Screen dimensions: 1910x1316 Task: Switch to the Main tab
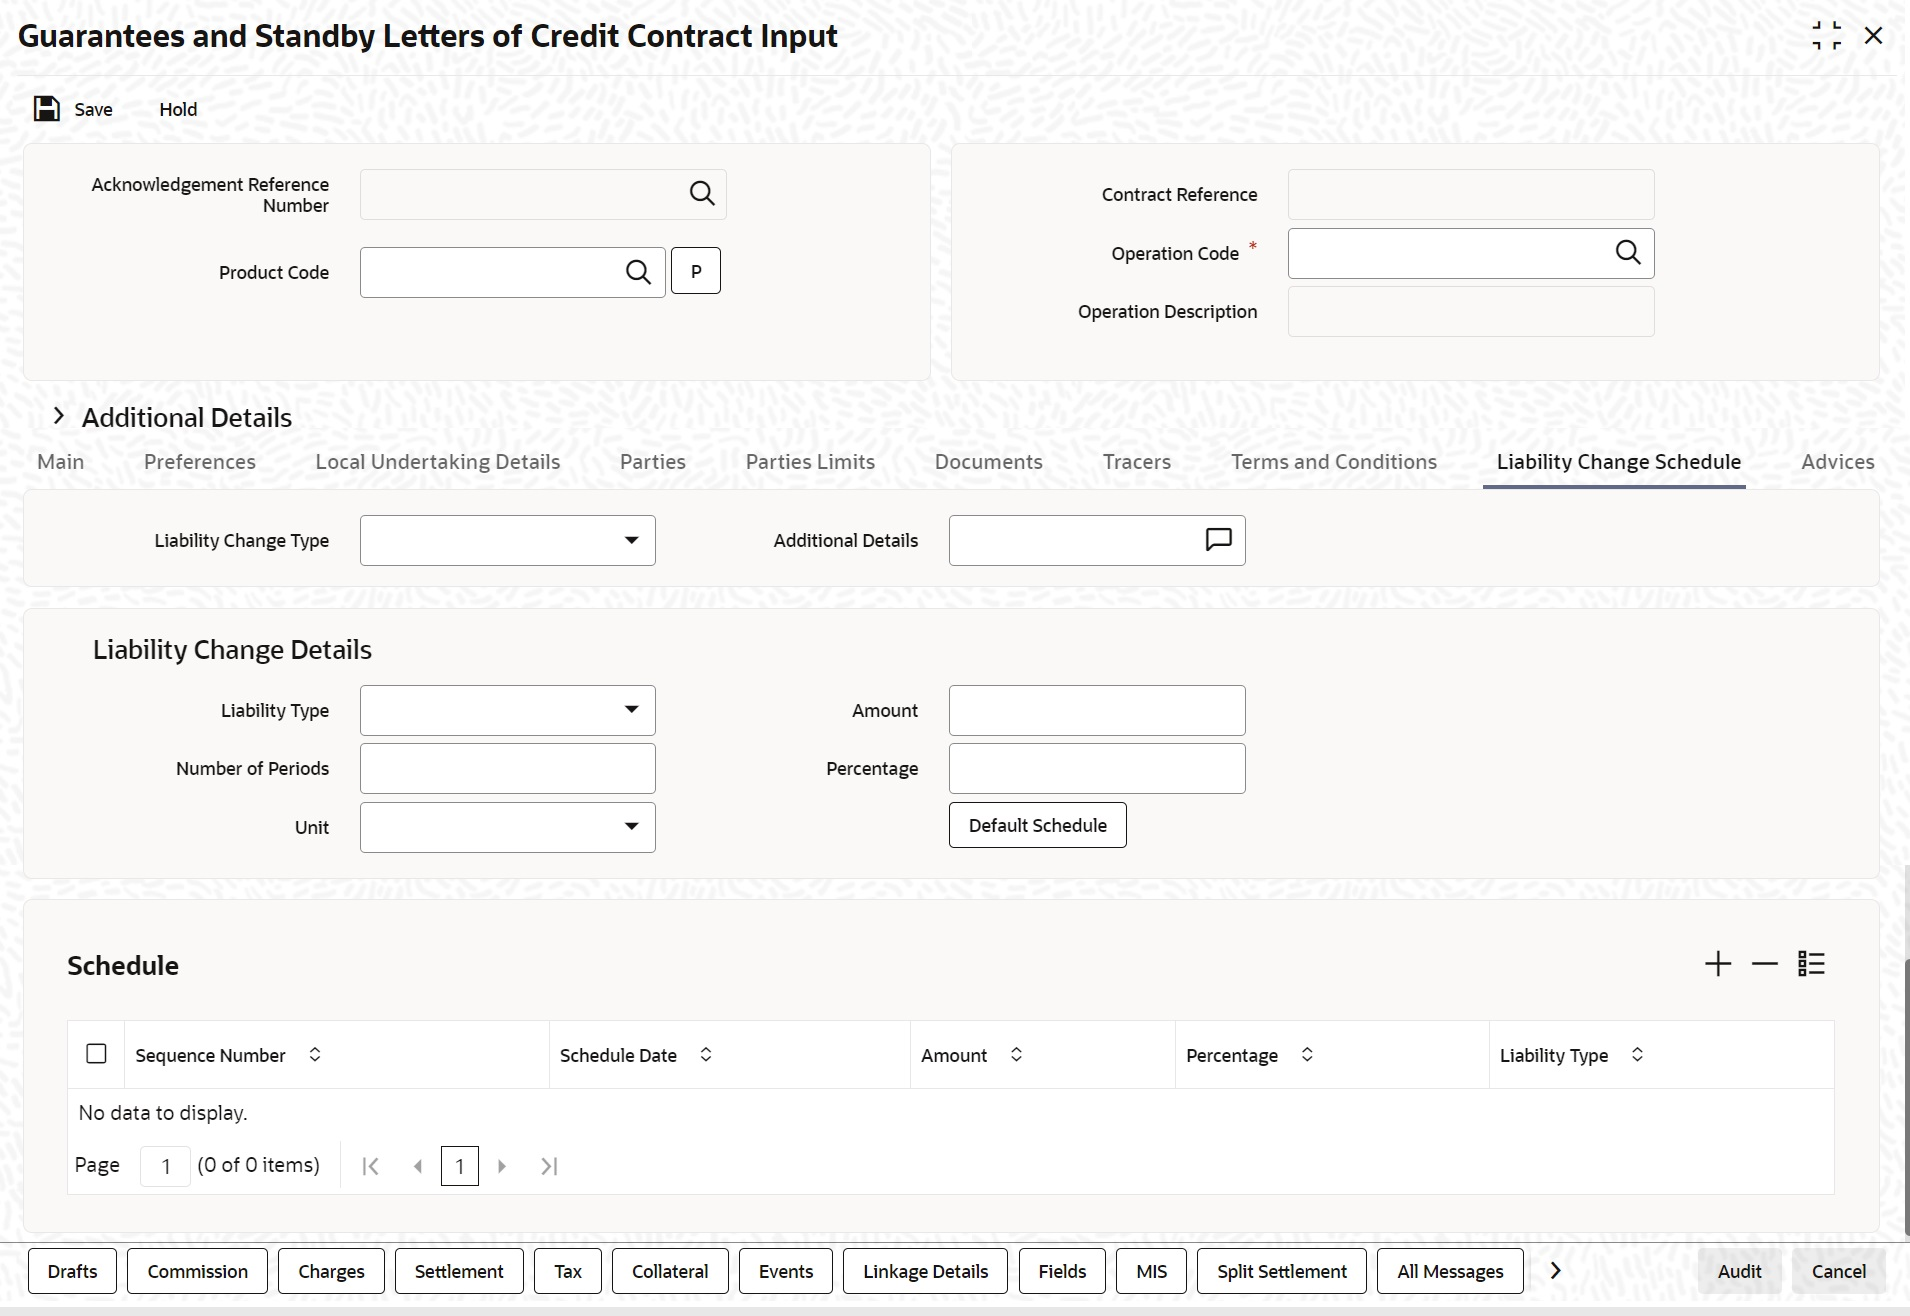[x=60, y=462]
